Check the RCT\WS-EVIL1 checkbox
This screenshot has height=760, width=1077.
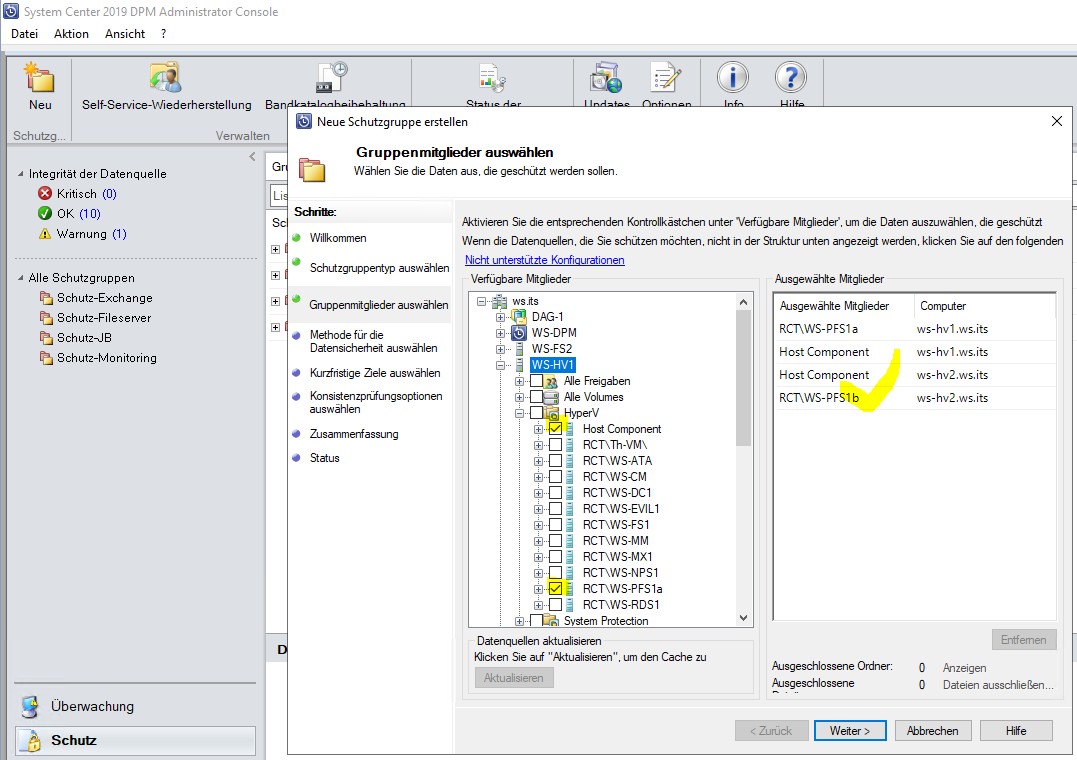click(x=556, y=508)
